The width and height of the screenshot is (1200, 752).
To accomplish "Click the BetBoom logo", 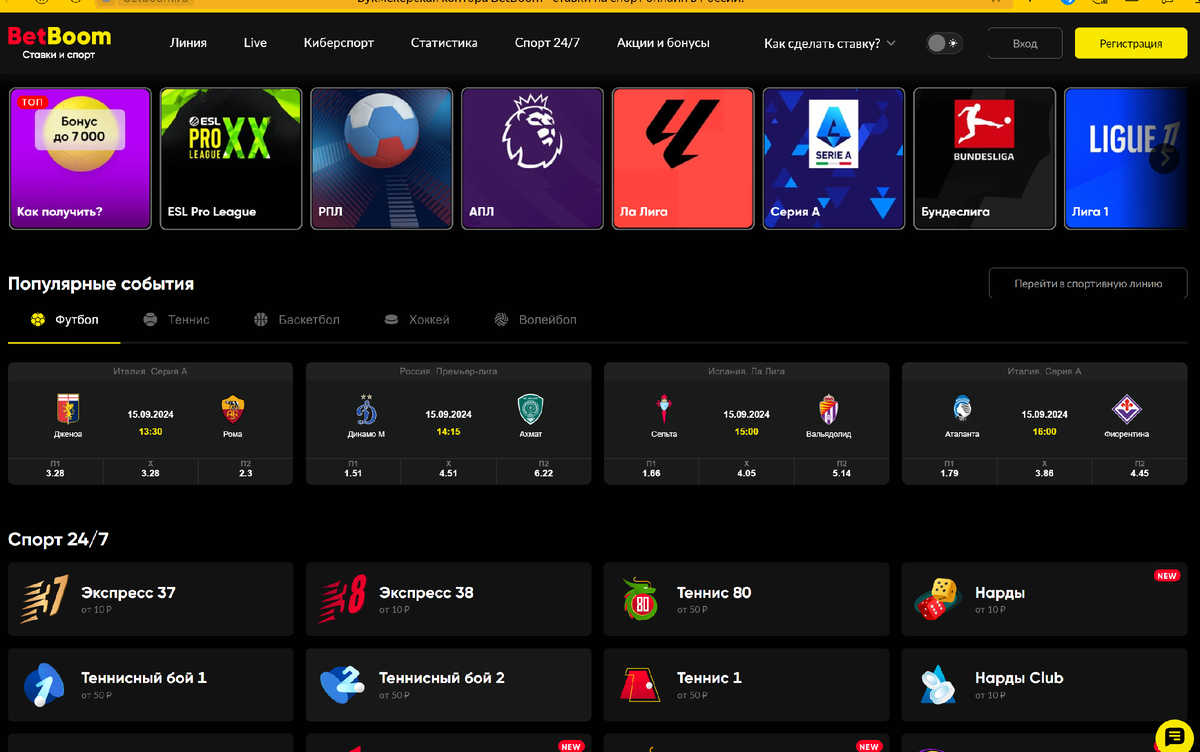I will pyautogui.click(x=59, y=42).
